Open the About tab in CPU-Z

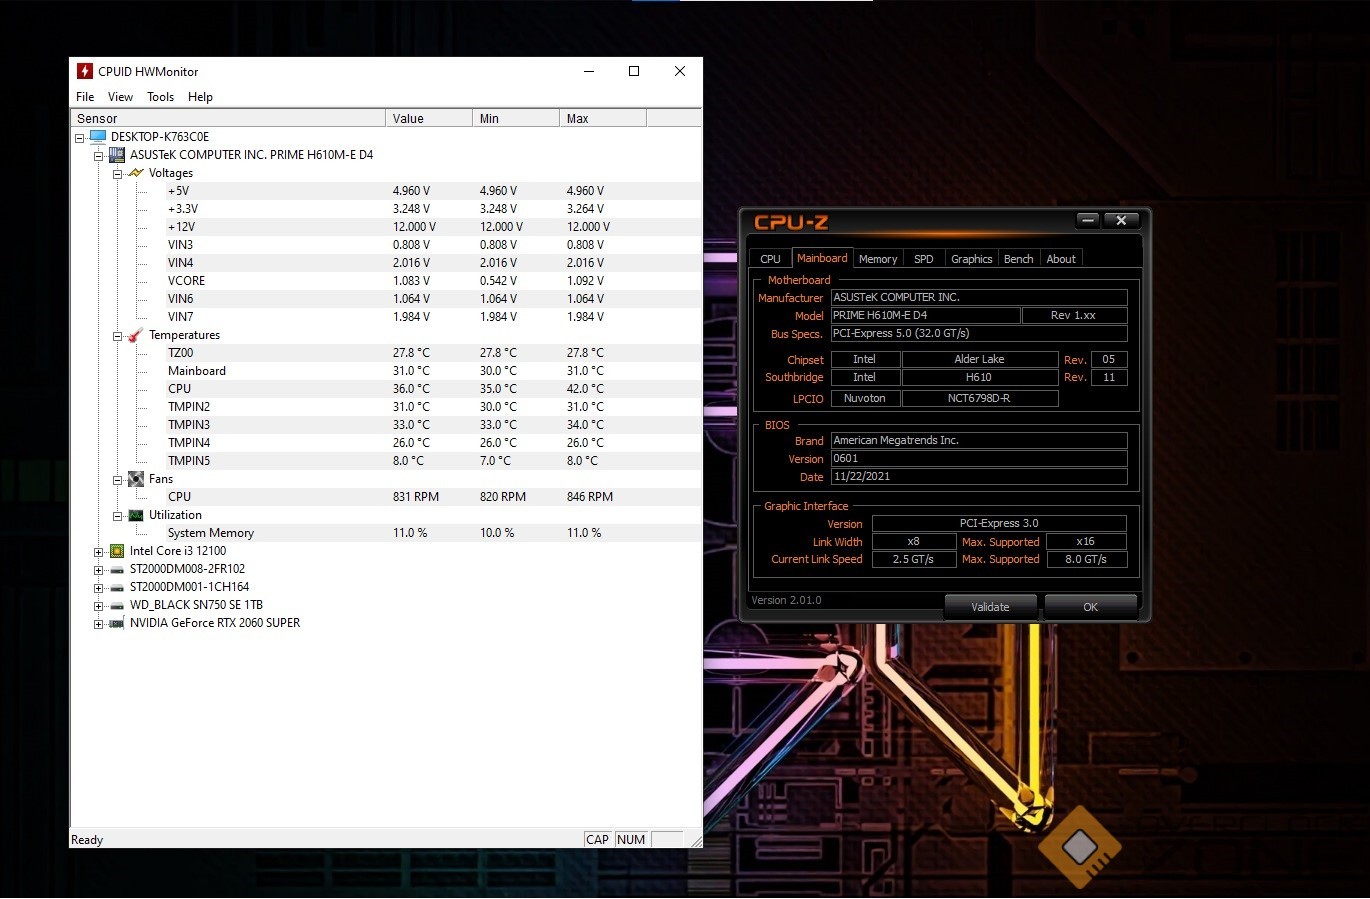click(x=1061, y=259)
